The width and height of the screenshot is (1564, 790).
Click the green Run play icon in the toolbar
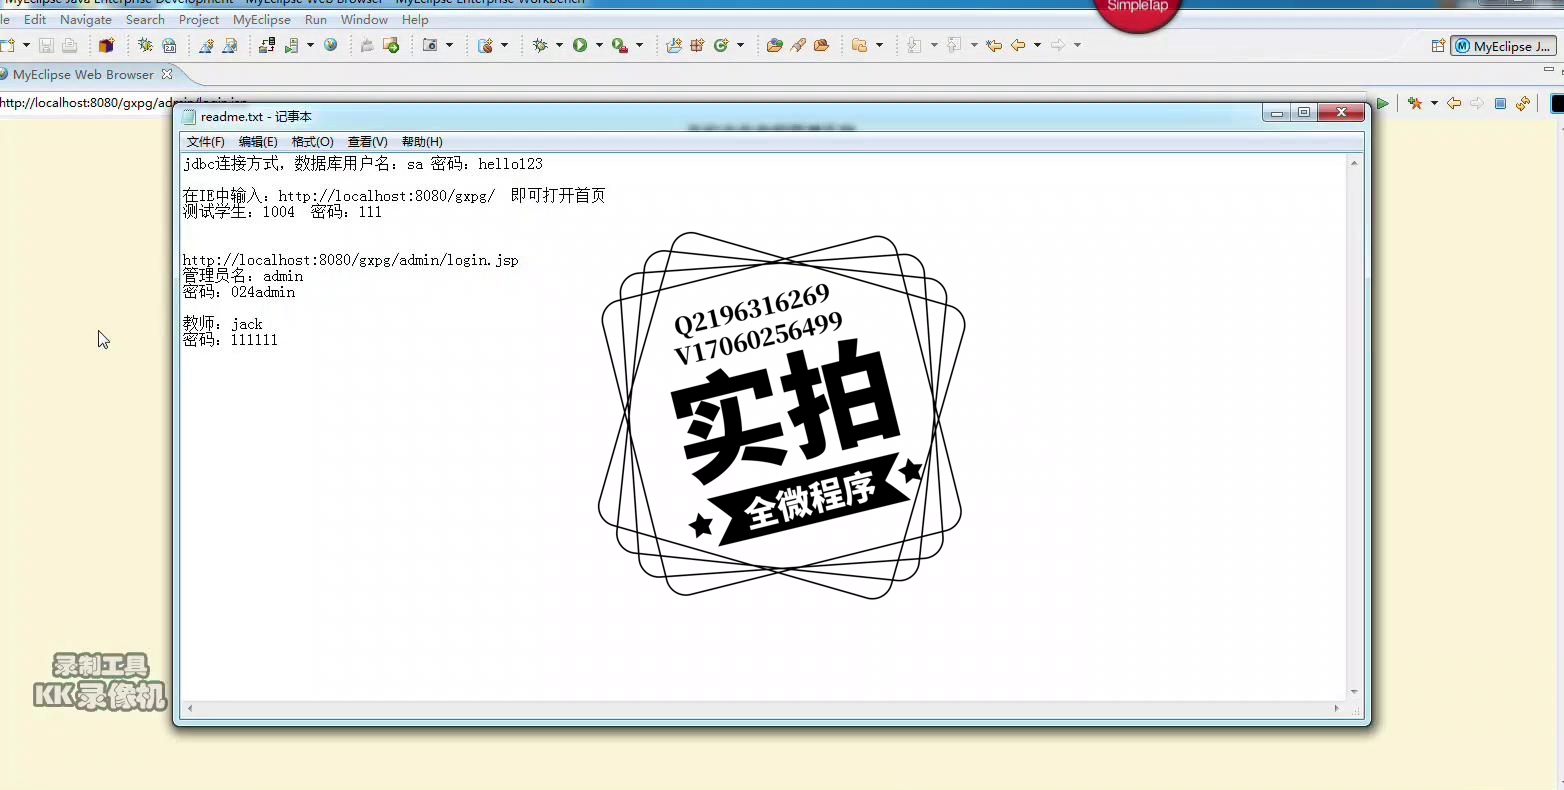(x=580, y=45)
